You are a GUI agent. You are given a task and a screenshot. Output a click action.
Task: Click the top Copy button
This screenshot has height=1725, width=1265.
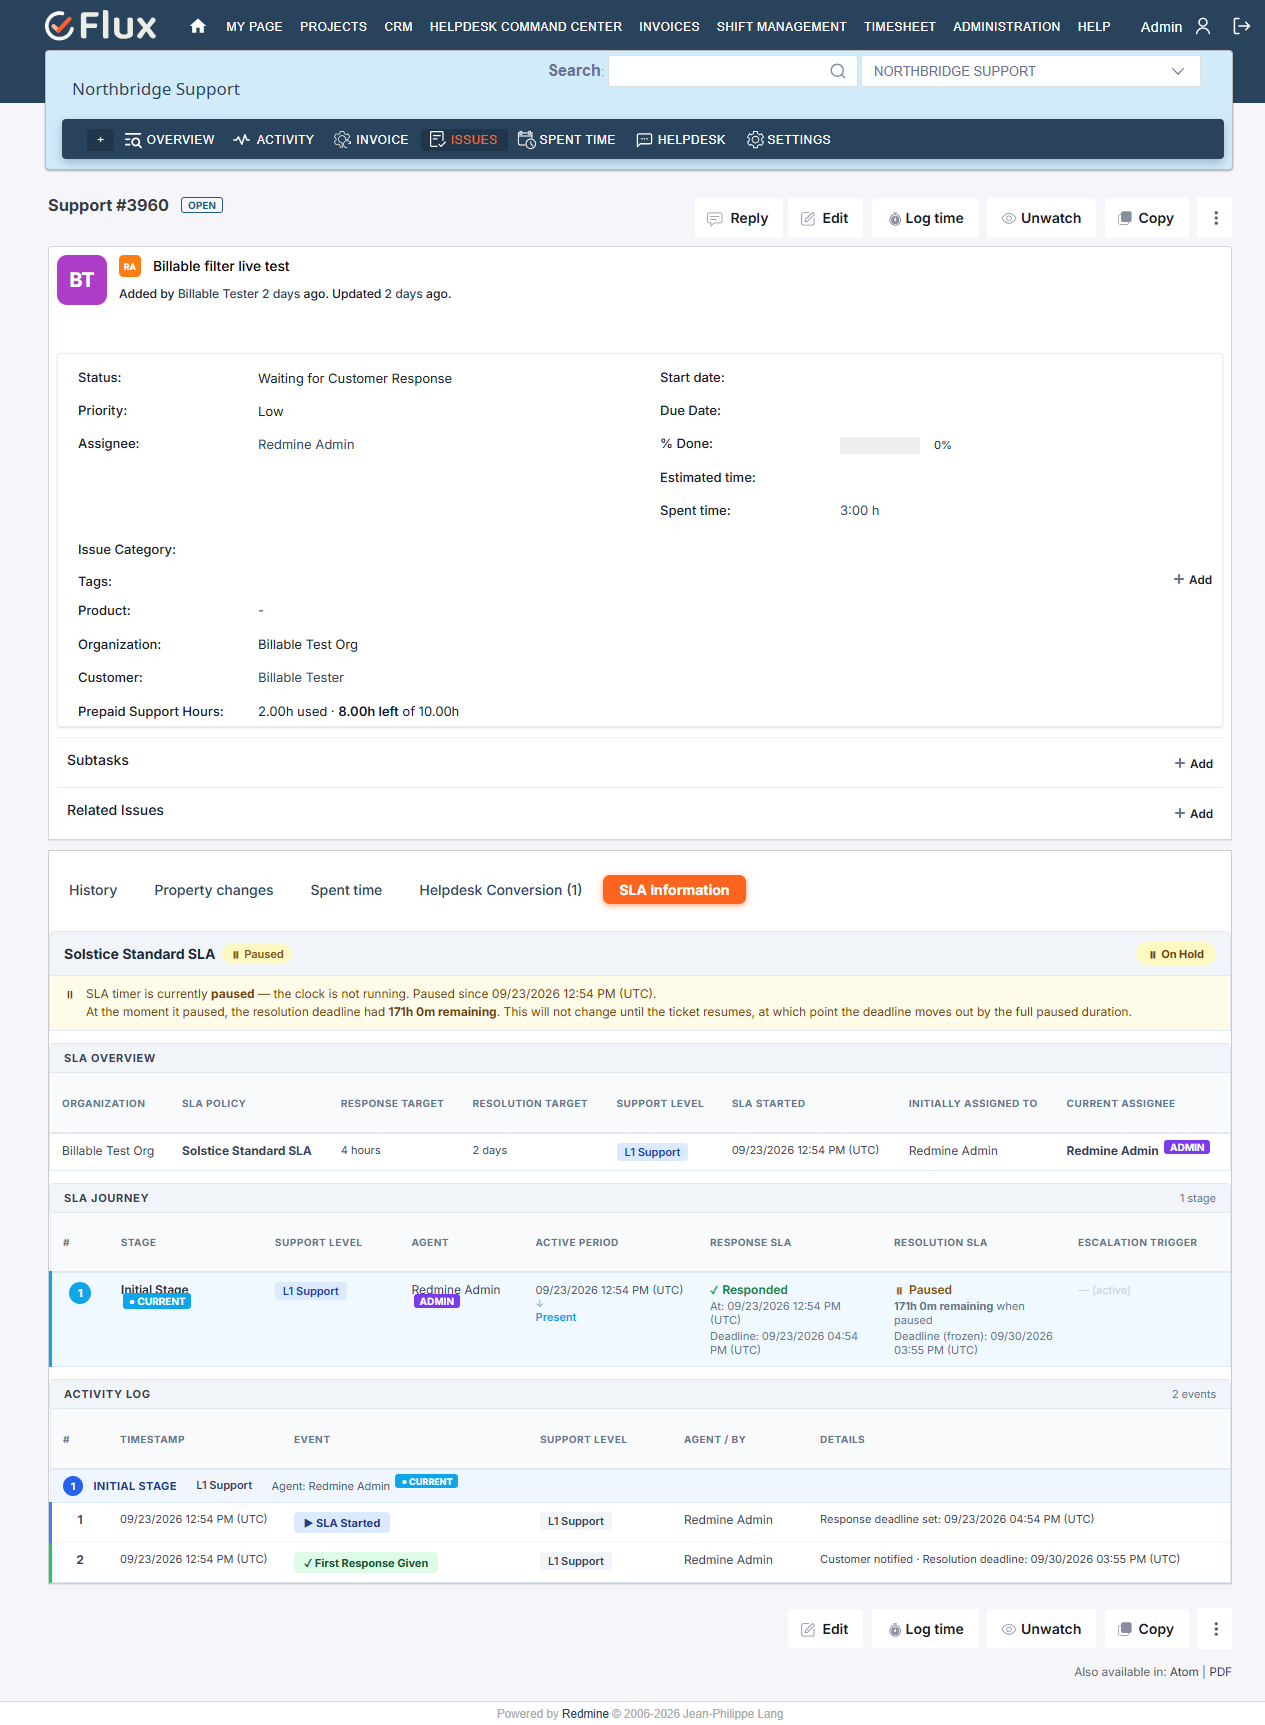pyautogui.click(x=1147, y=218)
